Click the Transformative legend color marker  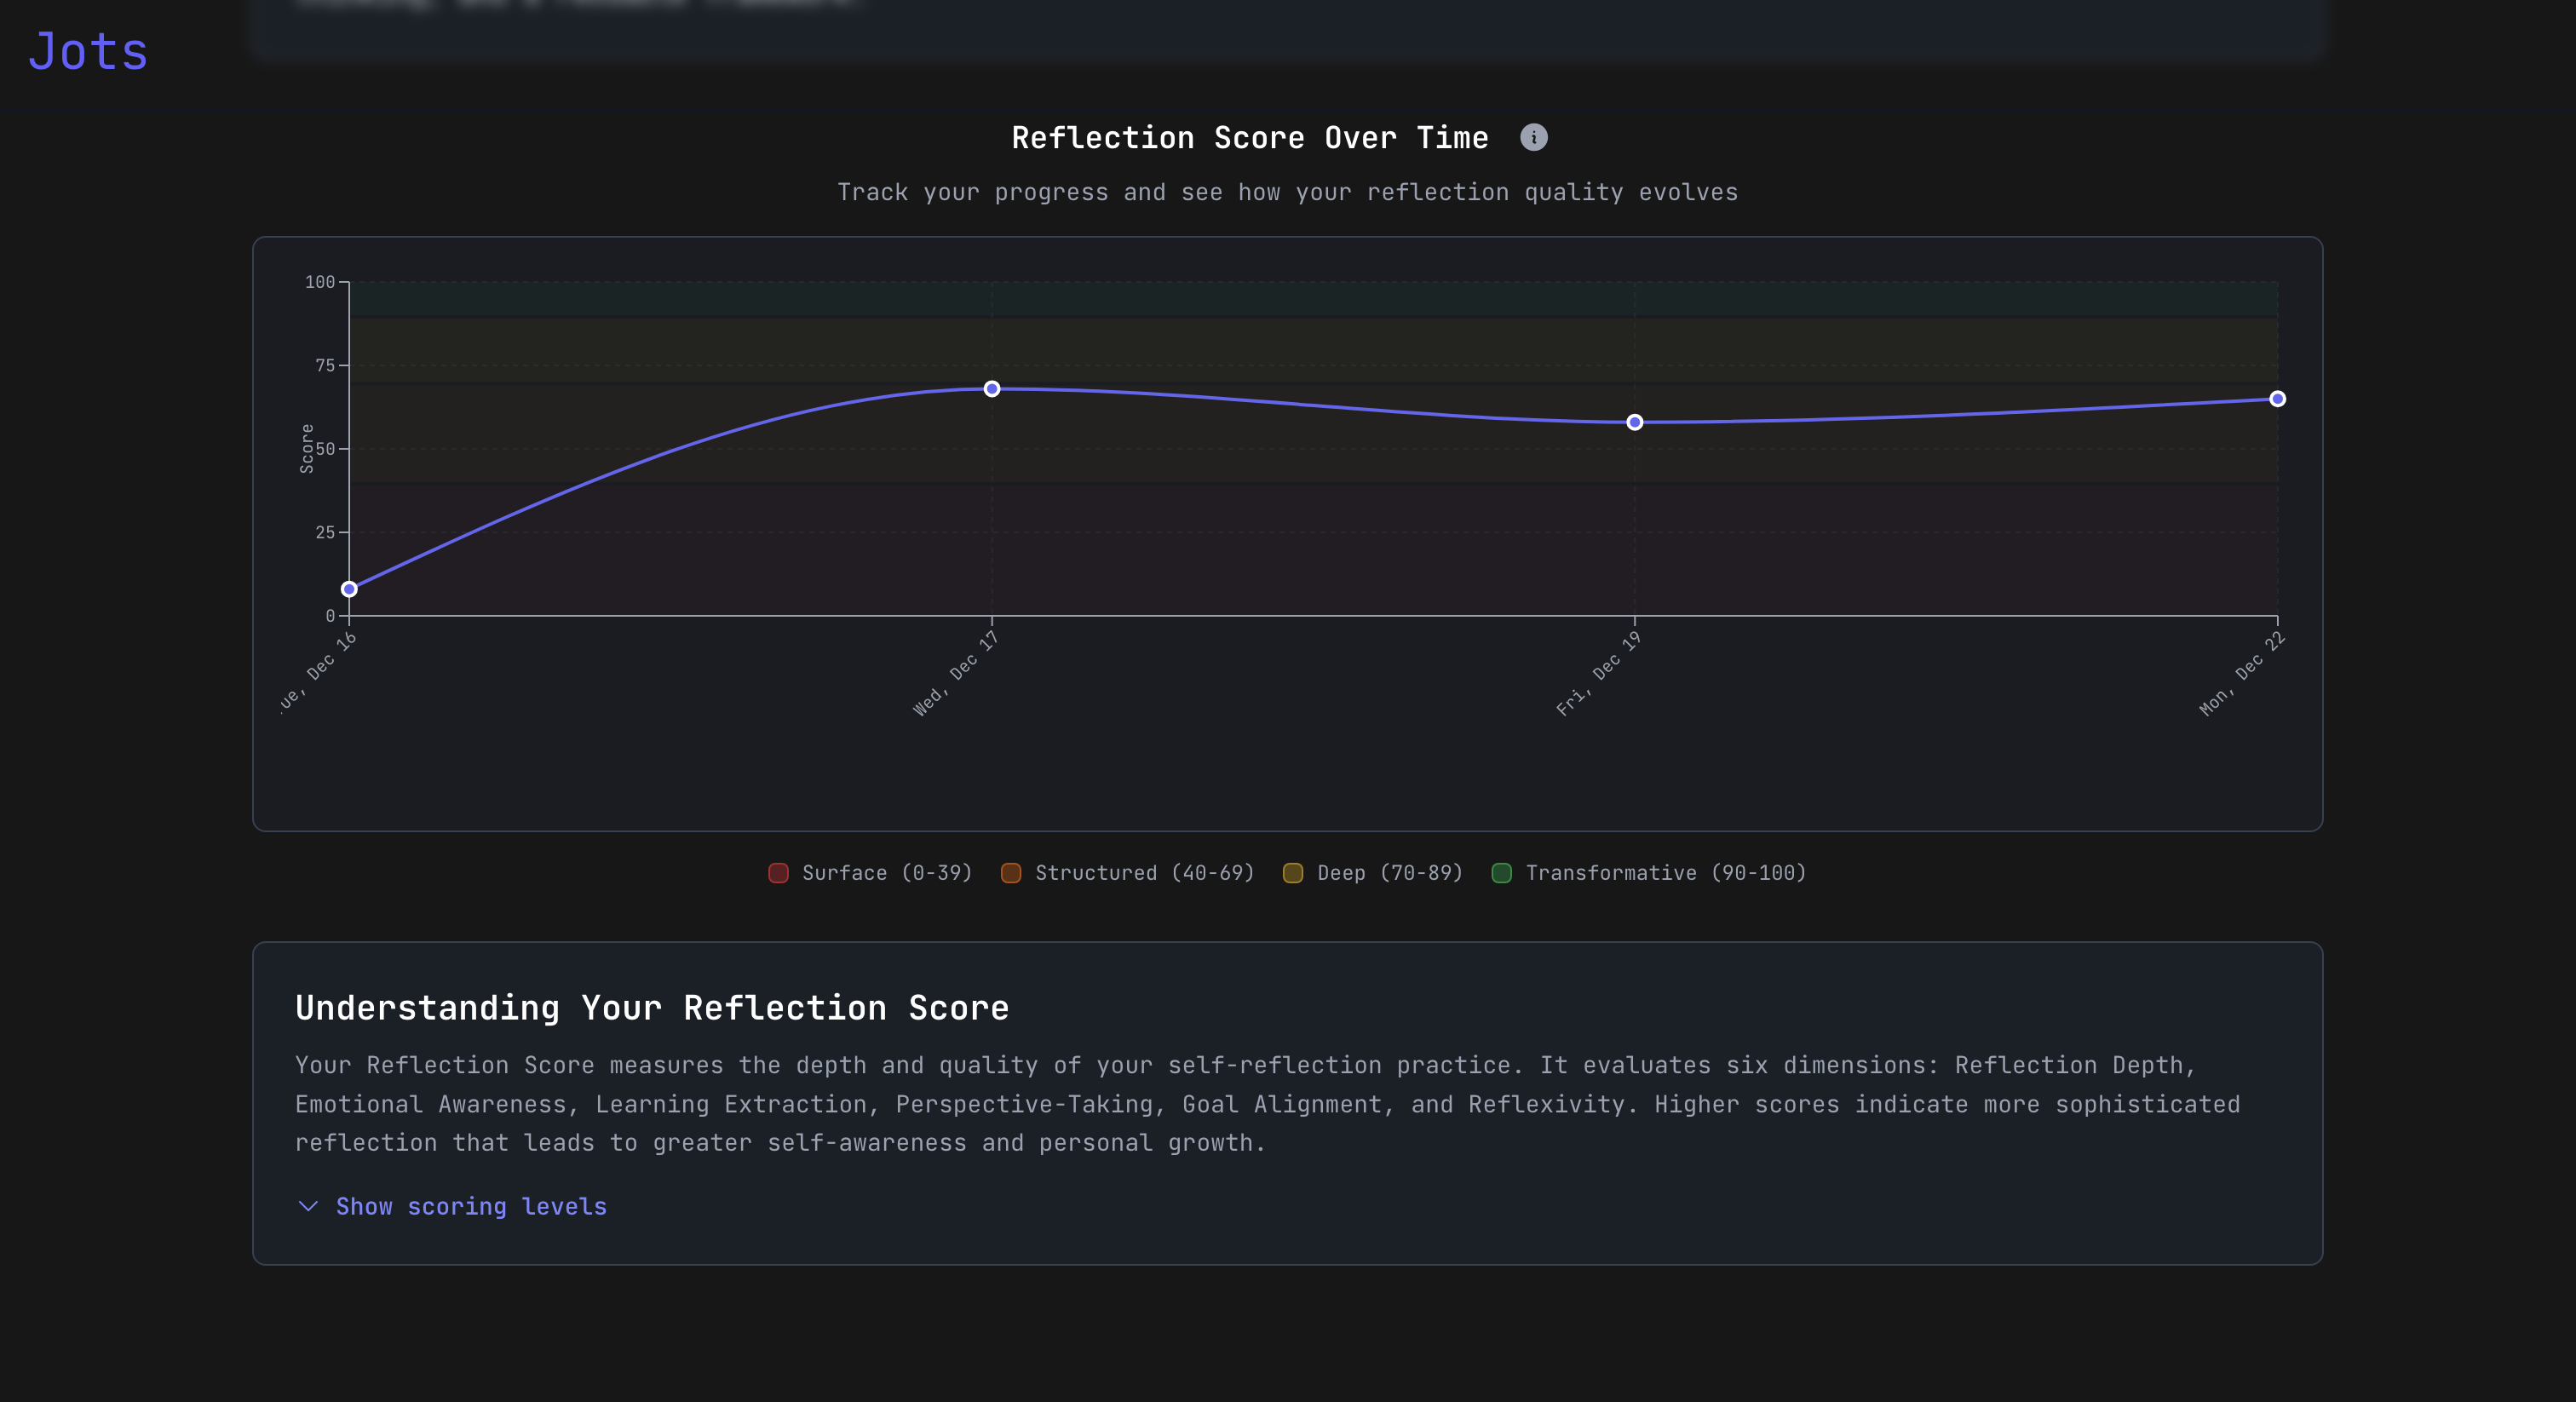point(1501,873)
